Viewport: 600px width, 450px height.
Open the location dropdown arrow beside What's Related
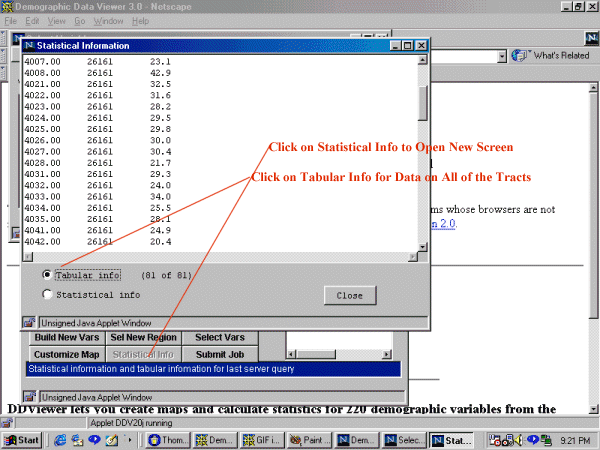coord(500,56)
